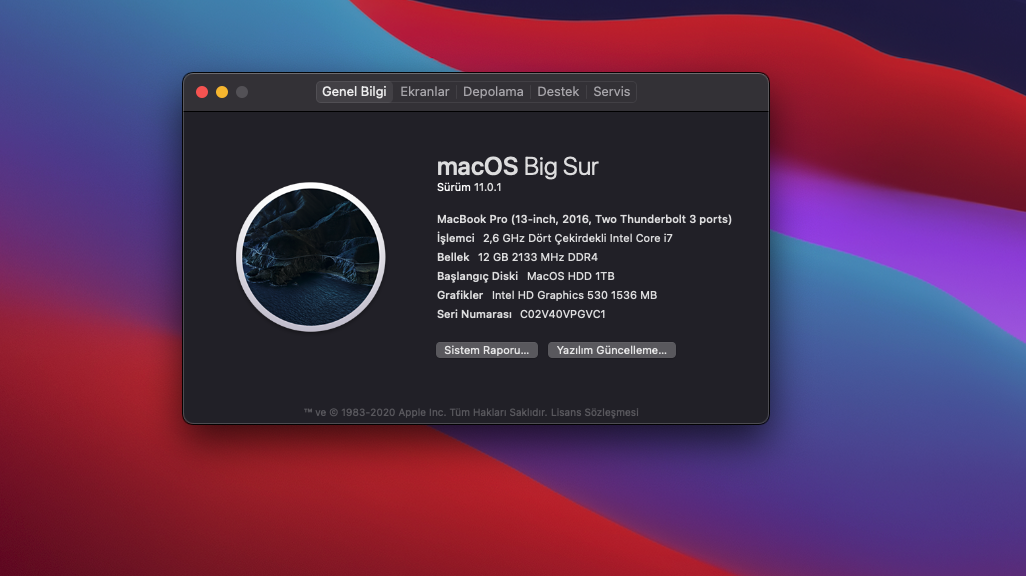
Task: Close the window with the red button
Action: 202,92
